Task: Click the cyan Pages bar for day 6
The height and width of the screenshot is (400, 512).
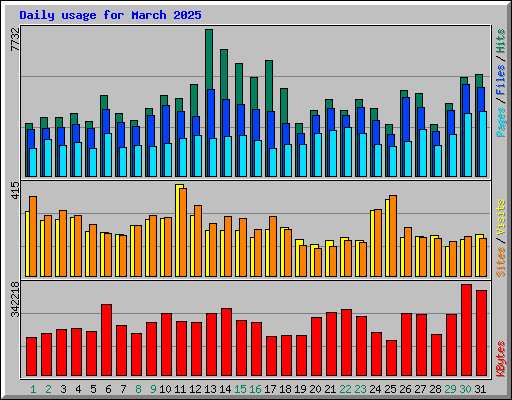Action: pos(108,155)
